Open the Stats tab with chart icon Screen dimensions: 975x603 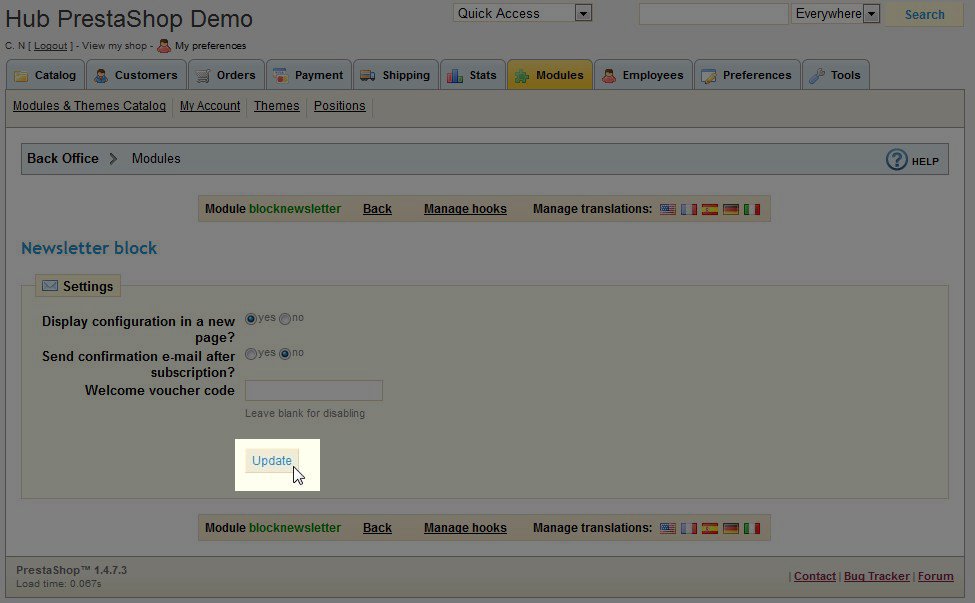(471, 75)
